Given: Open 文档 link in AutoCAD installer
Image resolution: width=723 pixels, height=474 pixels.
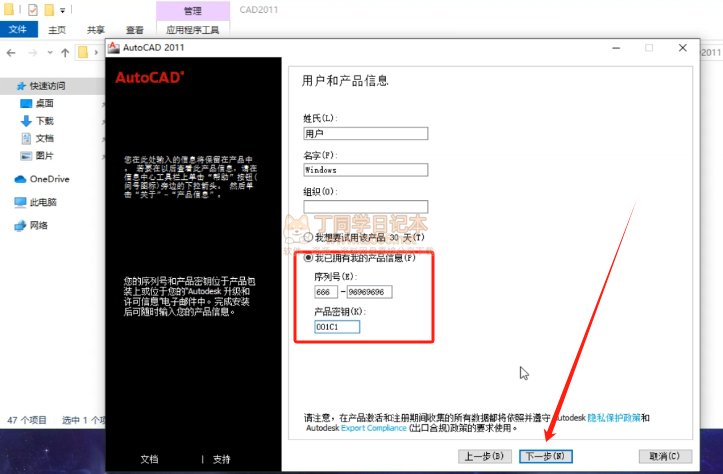Looking at the screenshot, I should point(149,459).
